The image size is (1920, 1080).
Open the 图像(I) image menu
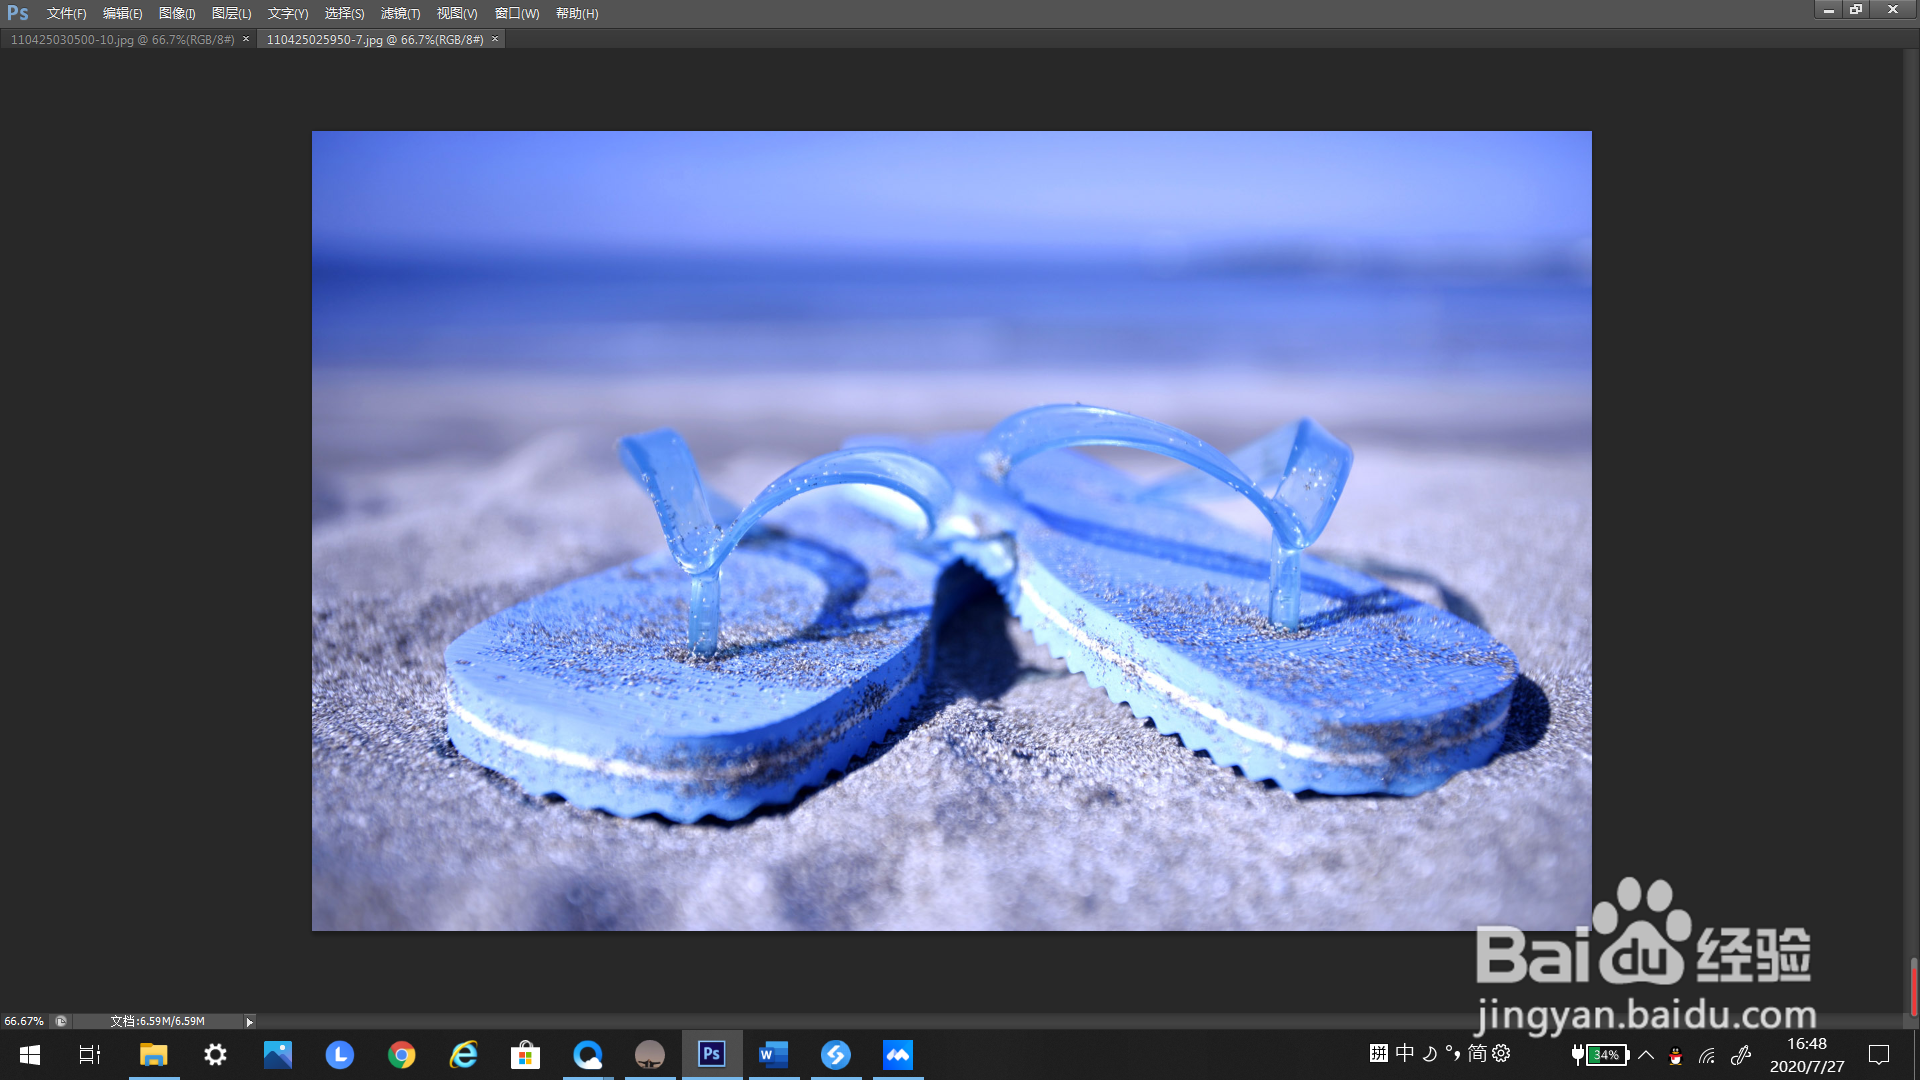point(177,13)
